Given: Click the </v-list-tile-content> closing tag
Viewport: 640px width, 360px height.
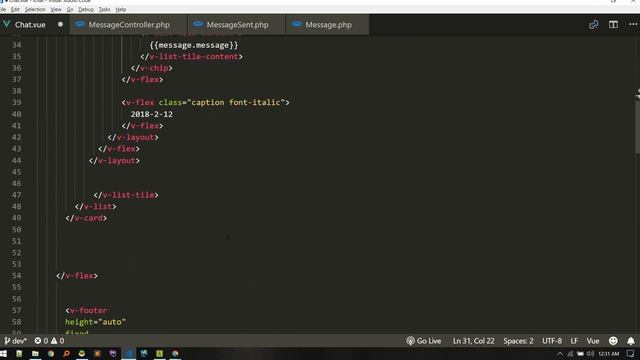Looking at the screenshot, I should click(191, 57).
